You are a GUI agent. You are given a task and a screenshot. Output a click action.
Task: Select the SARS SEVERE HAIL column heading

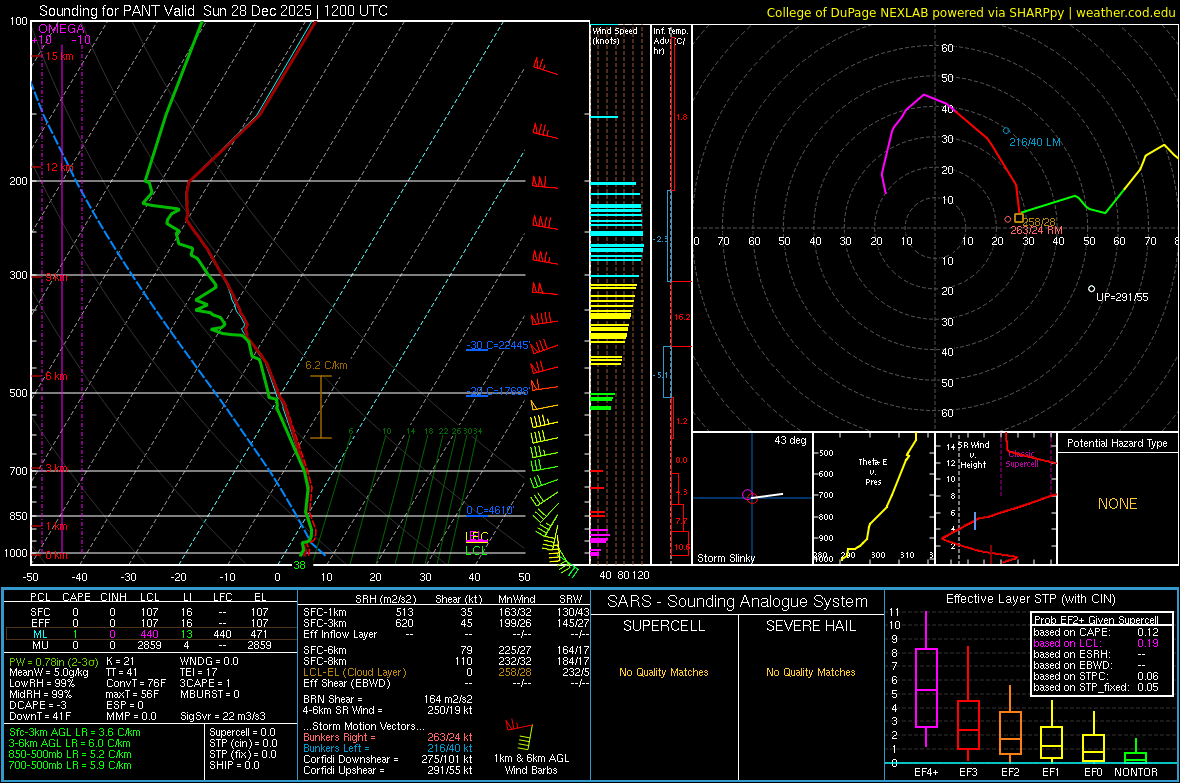click(811, 626)
